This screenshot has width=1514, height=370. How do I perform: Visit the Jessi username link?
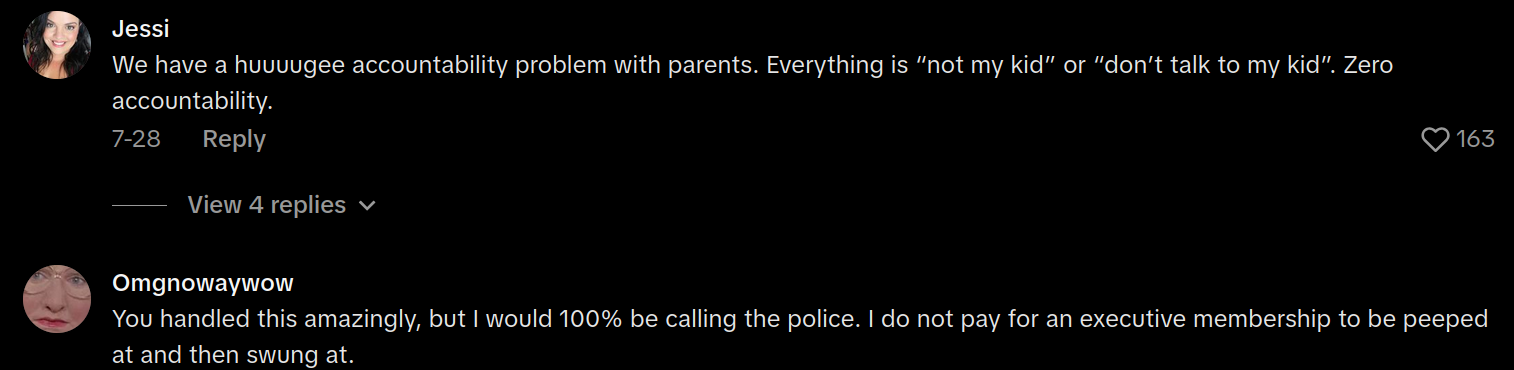tap(140, 28)
